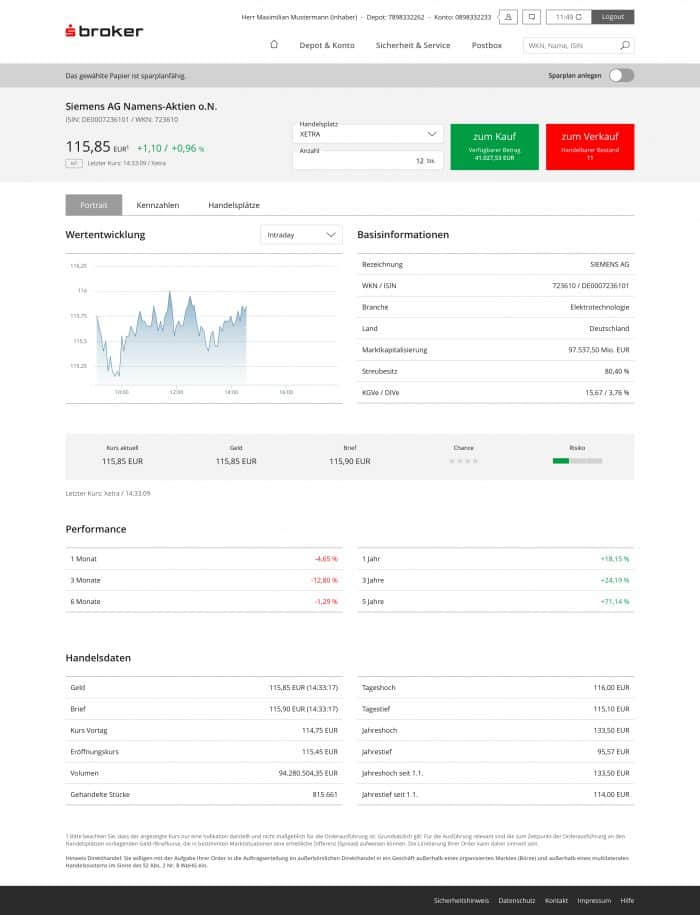Click the S broker logo
The width and height of the screenshot is (700, 915).
104,31
